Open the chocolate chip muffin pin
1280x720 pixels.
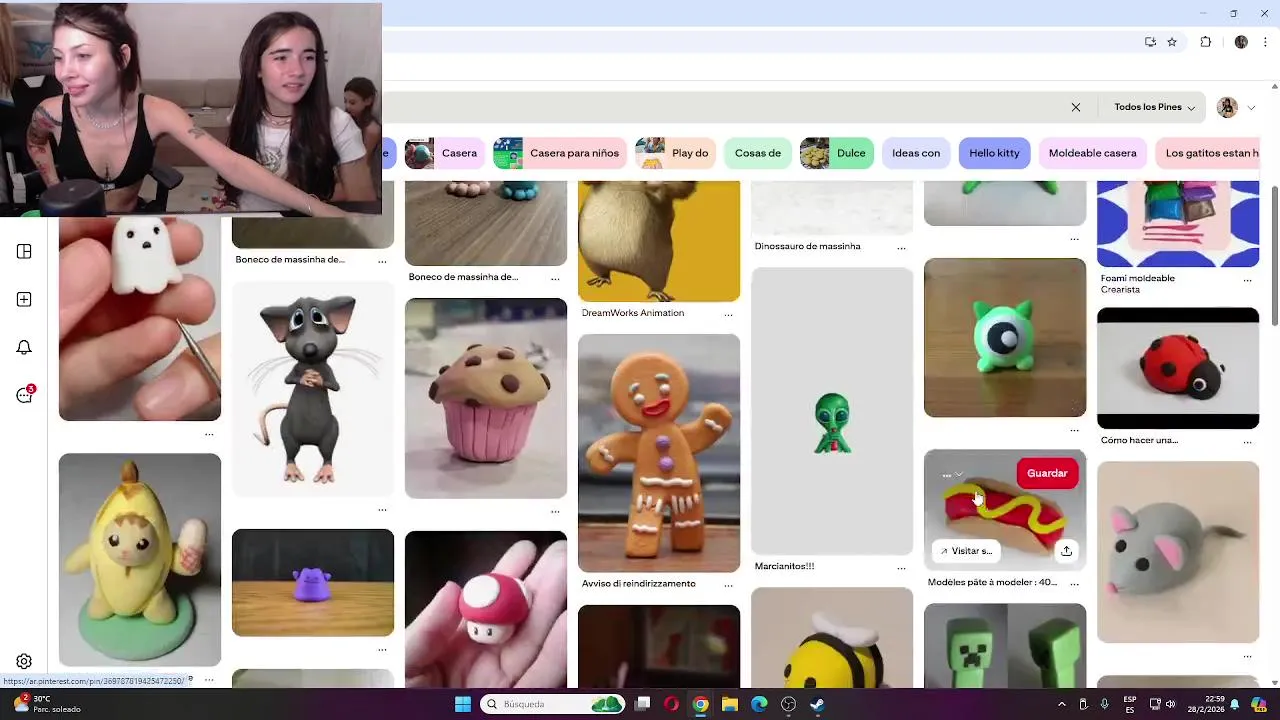(486, 398)
